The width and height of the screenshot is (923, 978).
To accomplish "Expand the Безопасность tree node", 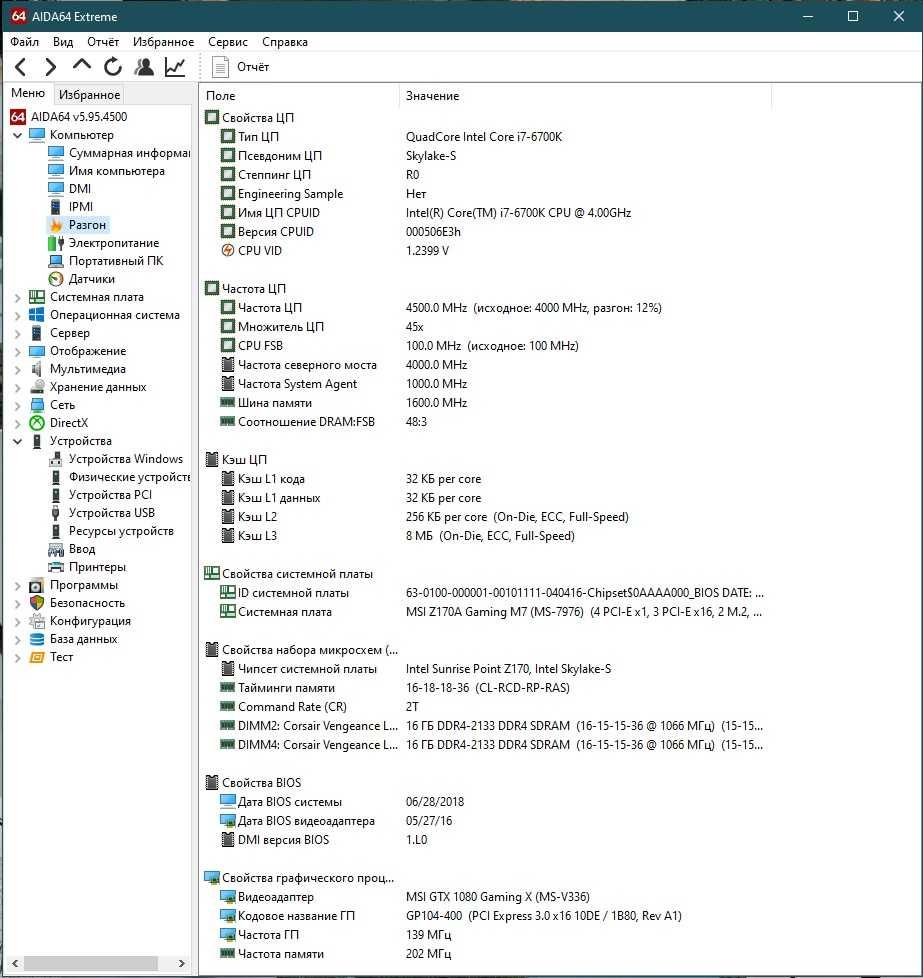I will click(17, 604).
